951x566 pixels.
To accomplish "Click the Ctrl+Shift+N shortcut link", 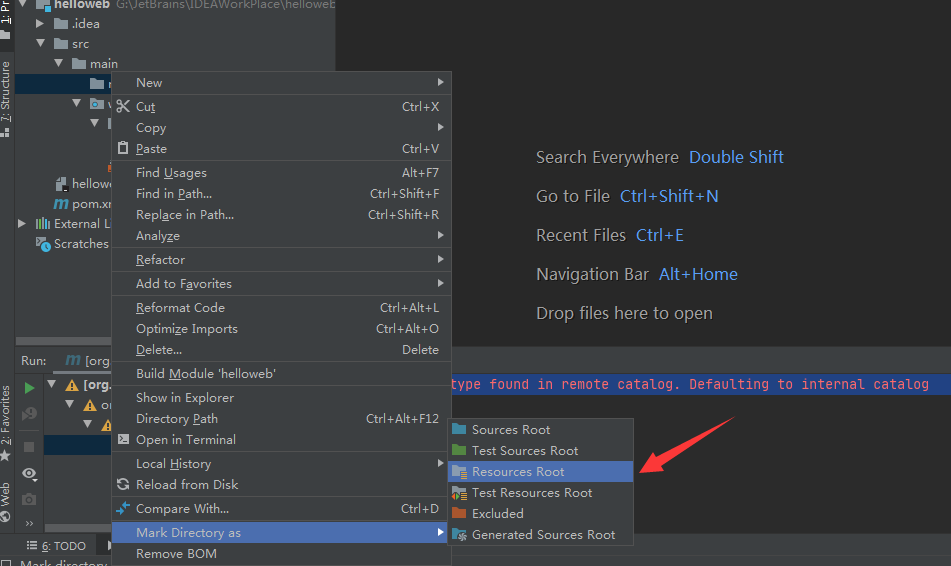I will (x=669, y=196).
